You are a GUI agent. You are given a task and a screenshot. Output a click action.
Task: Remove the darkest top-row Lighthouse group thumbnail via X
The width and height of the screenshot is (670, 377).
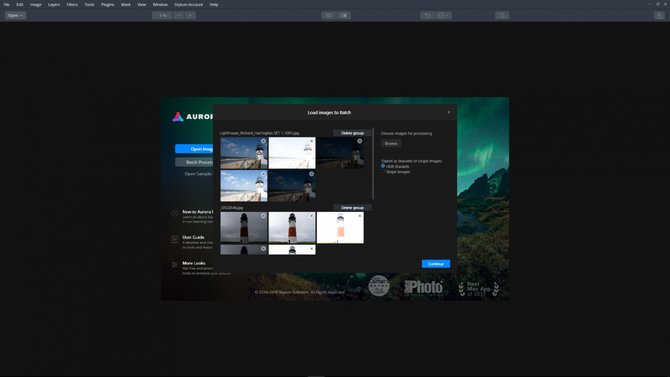tap(360, 141)
